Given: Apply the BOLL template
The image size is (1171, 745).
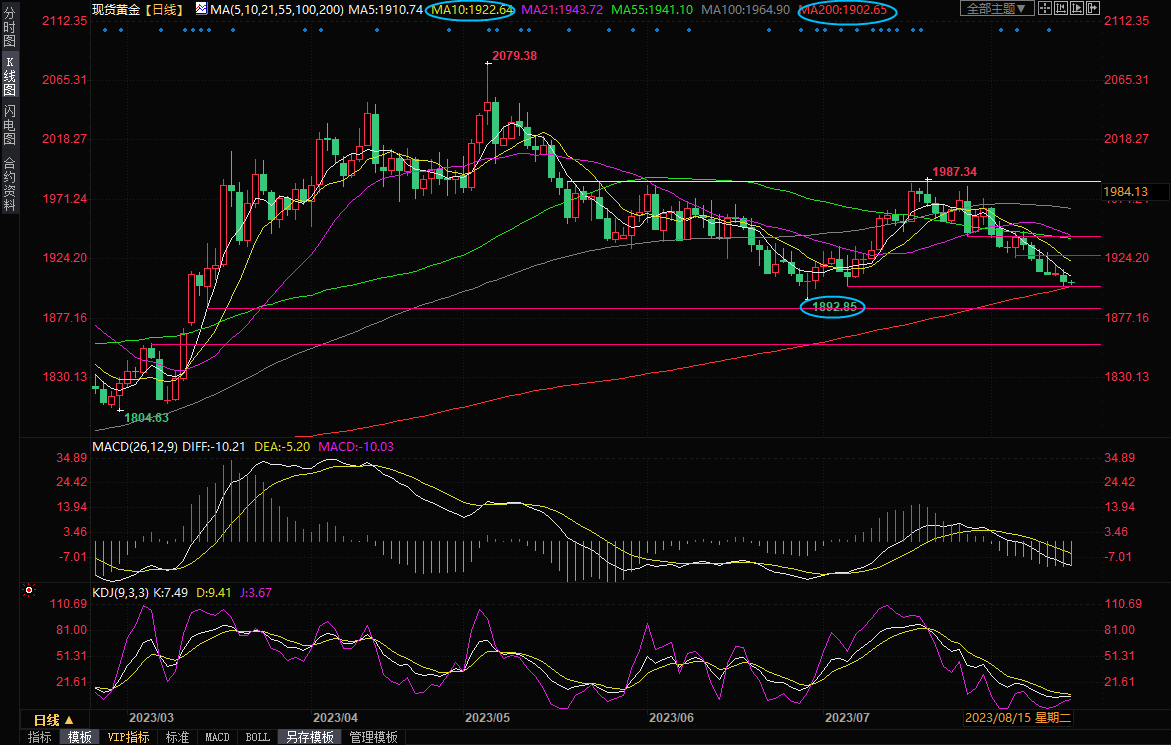Looking at the screenshot, I should pyautogui.click(x=257, y=737).
